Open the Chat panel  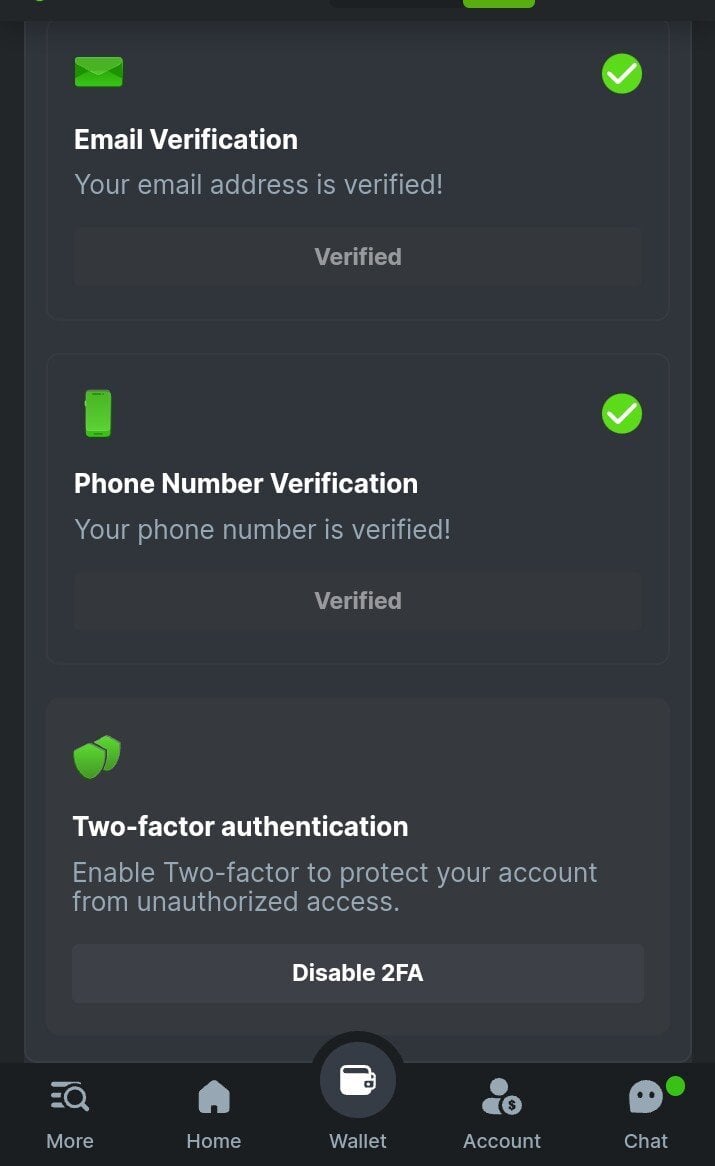click(x=646, y=1114)
